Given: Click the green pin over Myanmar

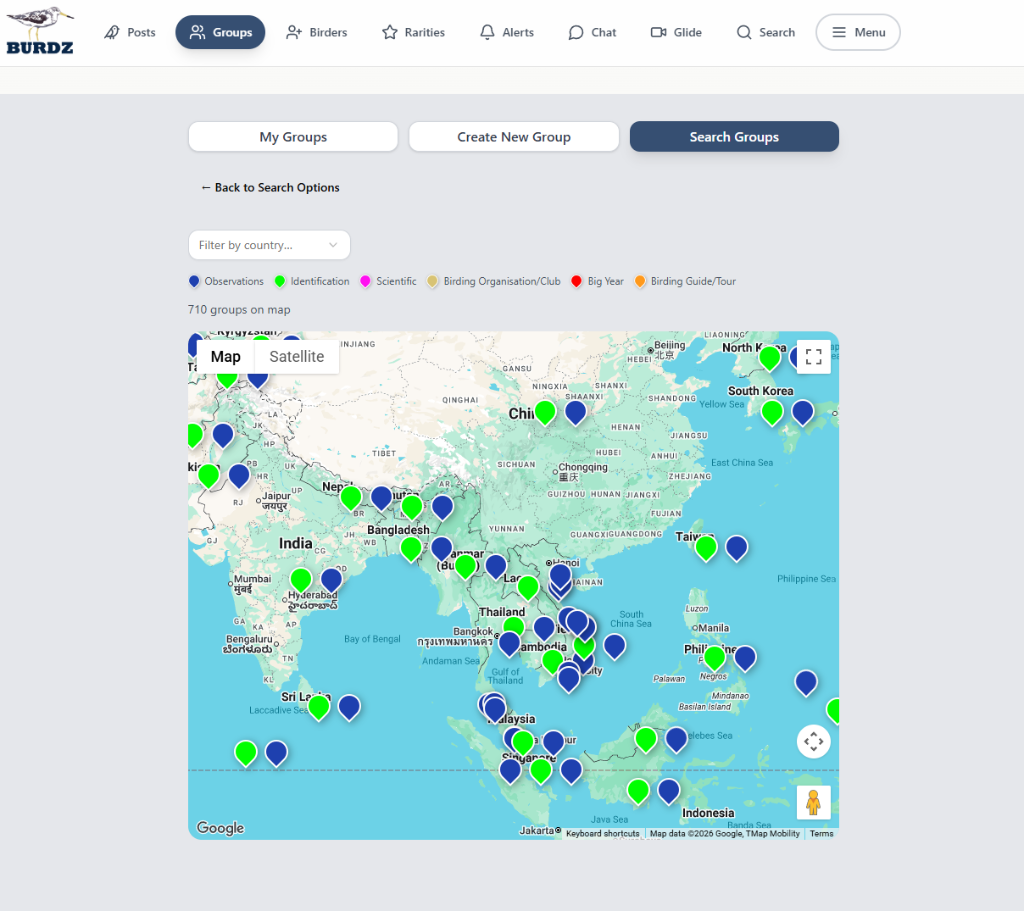Looking at the screenshot, I should pos(466,566).
